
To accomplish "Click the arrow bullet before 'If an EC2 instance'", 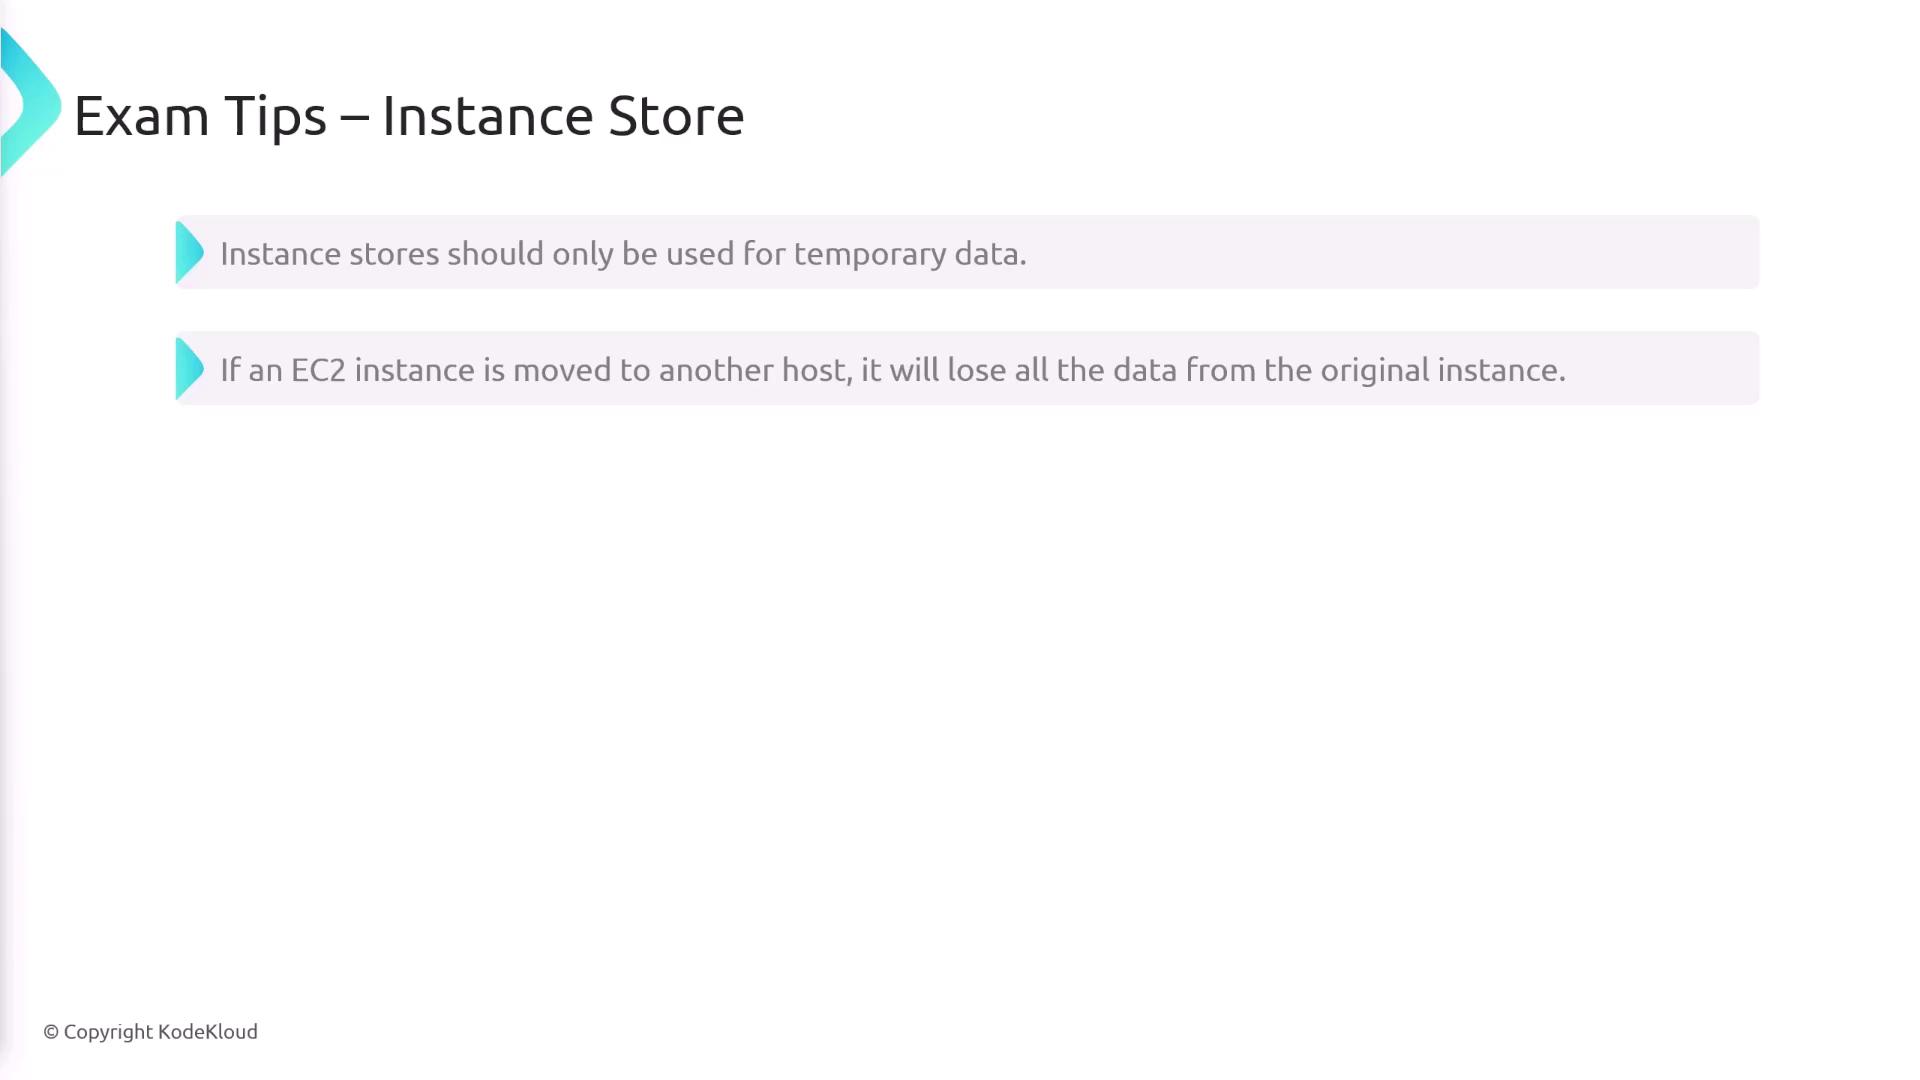I will point(188,369).
